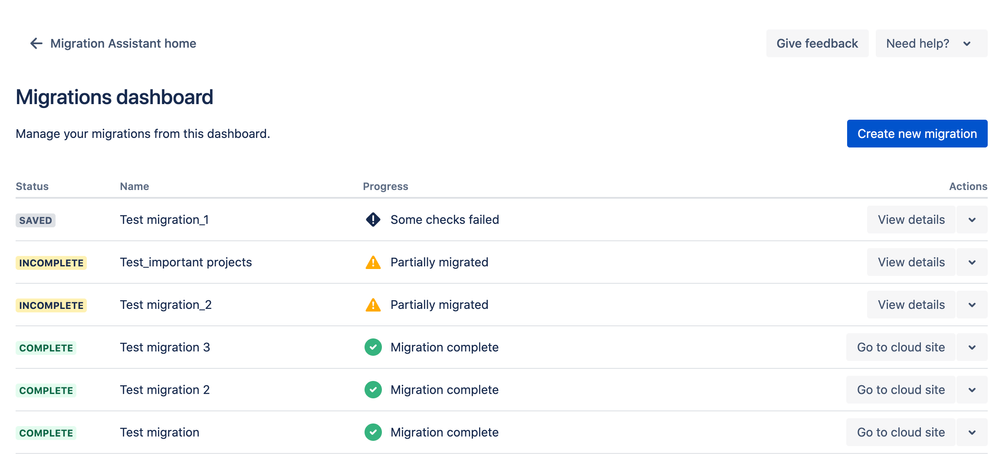999x459 pixels.
Task: Click Create new migration
Action: click(917, 134)
